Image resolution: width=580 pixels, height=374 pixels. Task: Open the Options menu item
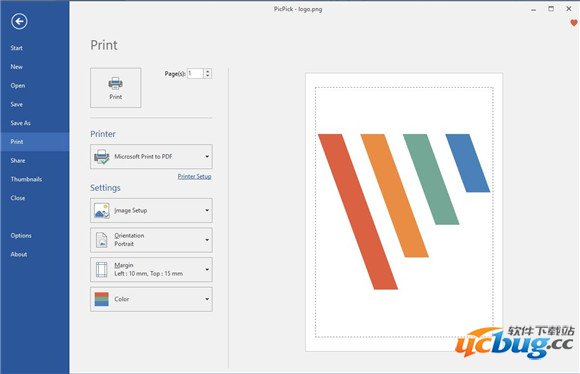(x=21, y=235)
